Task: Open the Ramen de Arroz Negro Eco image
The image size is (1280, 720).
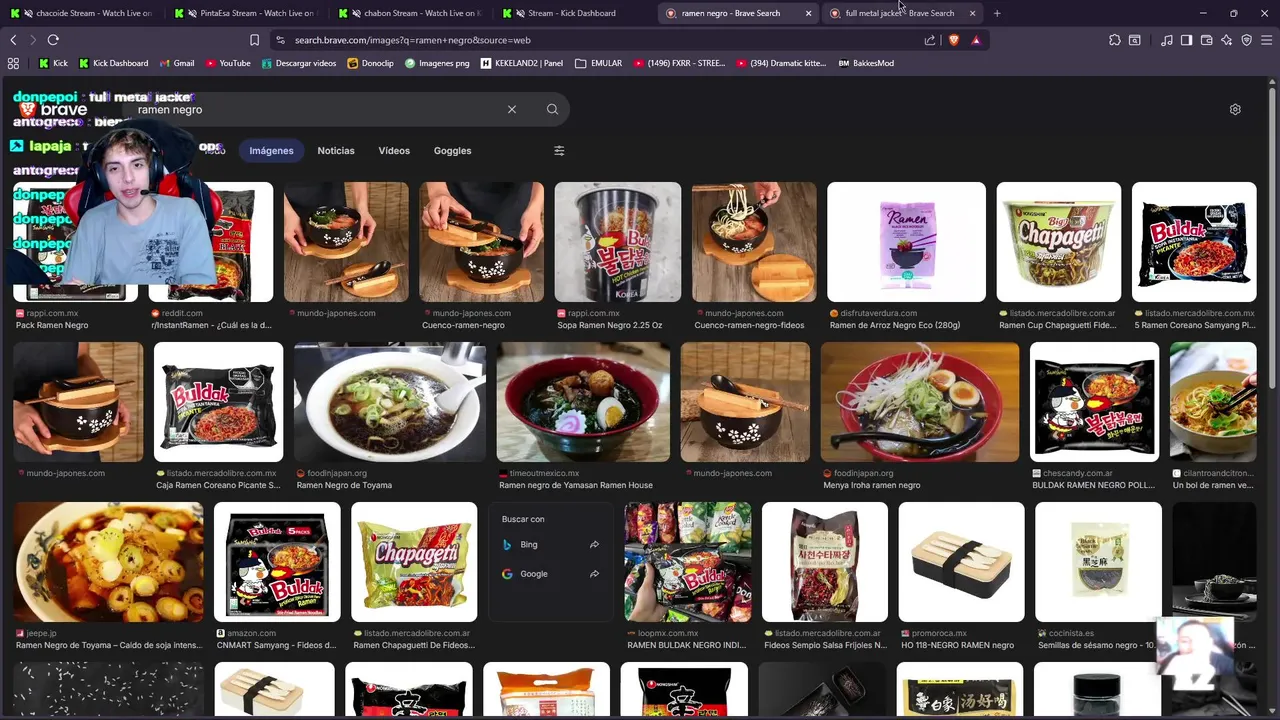Action: tap(906, 242)
